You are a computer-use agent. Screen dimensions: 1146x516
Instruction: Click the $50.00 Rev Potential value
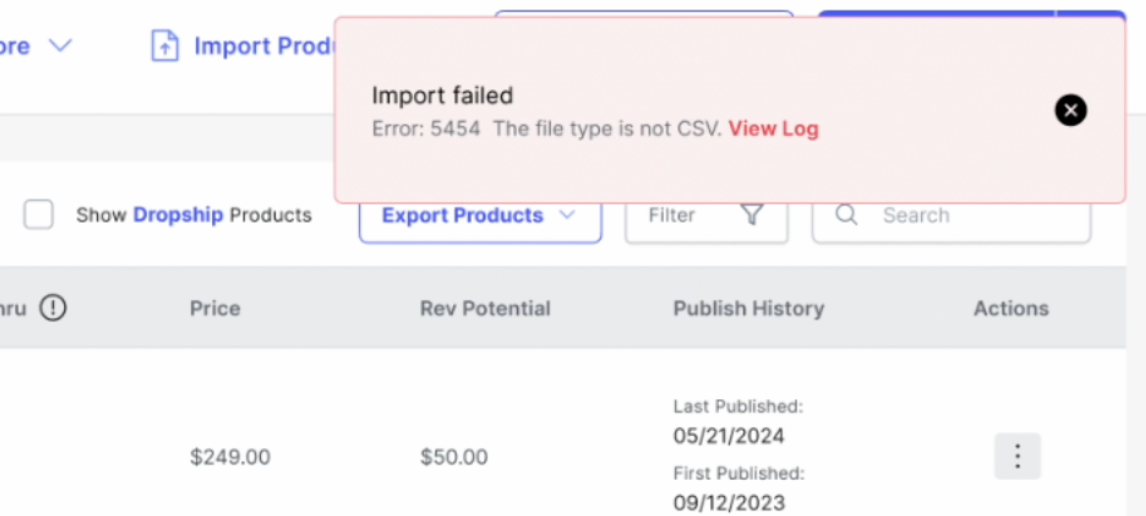click(x=454, y=457)
